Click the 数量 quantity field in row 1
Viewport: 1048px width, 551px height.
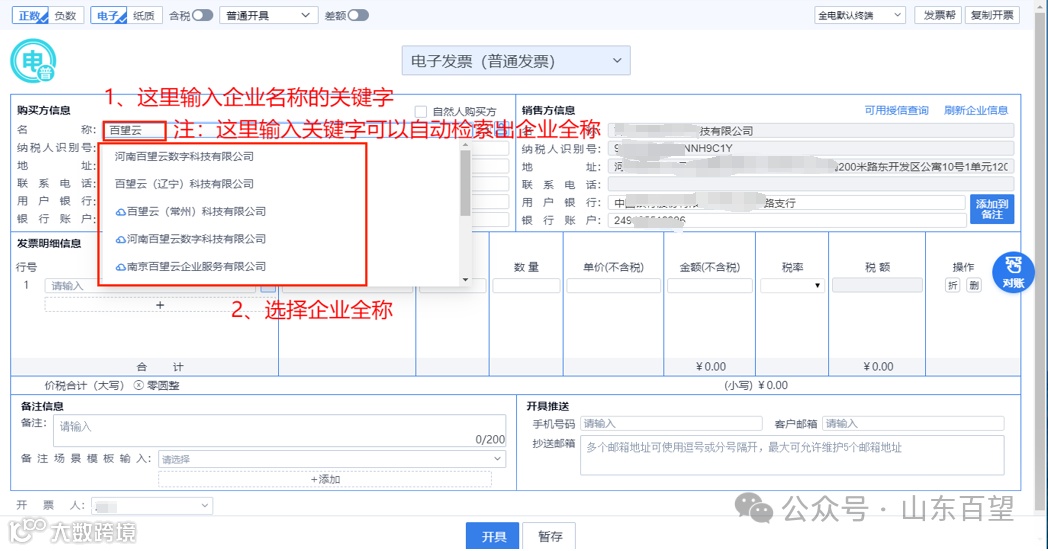[526, 286]
